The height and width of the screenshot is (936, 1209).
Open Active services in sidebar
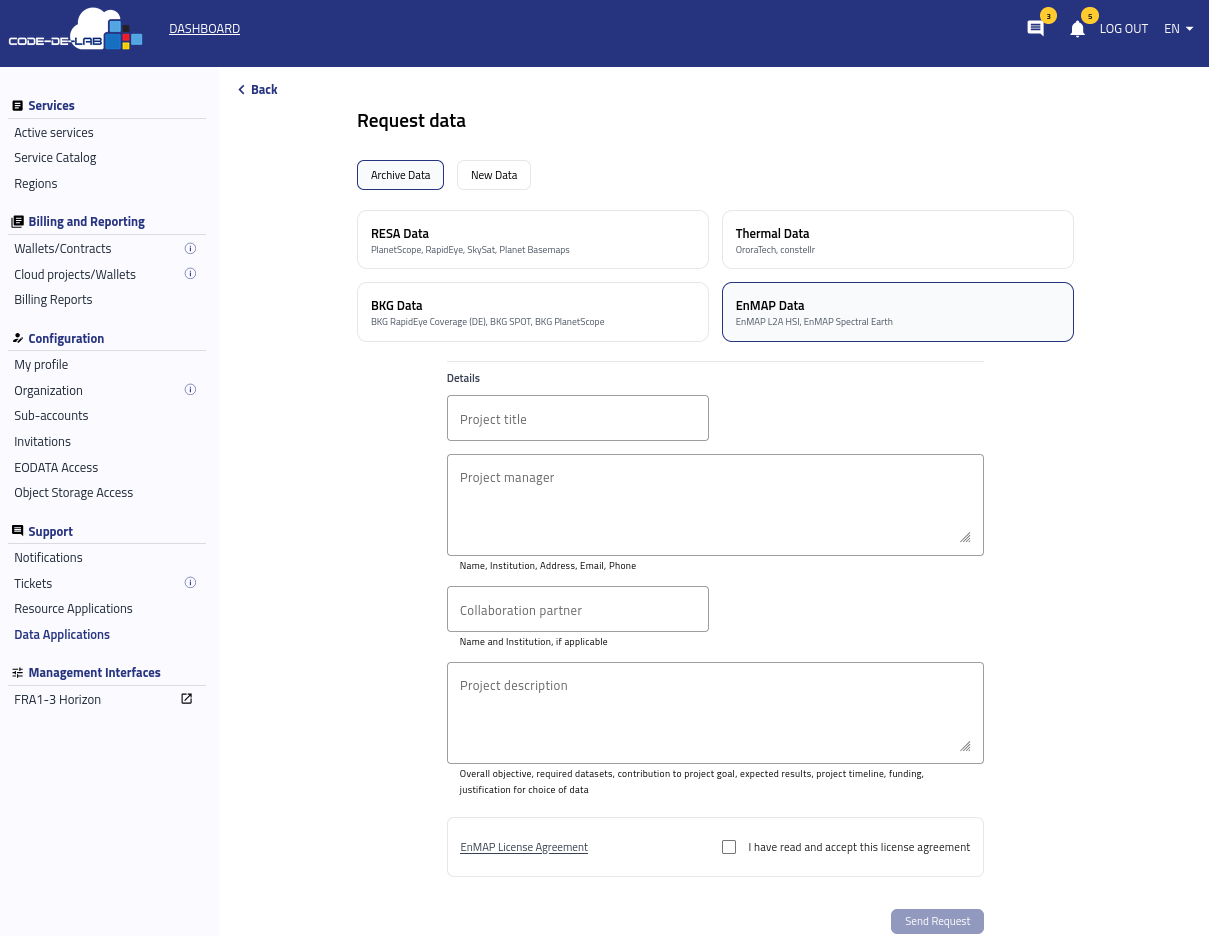pyautogui.click(x=54, y=133)
